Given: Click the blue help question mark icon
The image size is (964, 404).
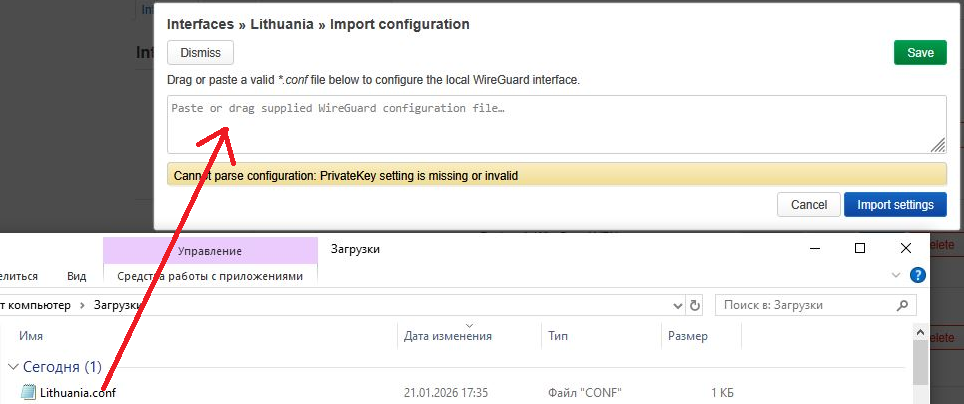Looking at the screenshot, I should coord(917,275).
